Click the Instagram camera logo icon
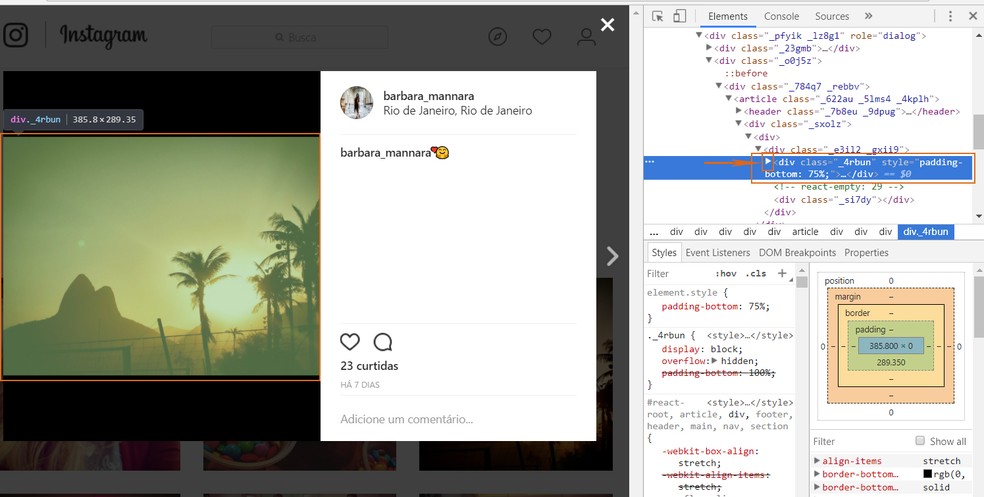 tap(16, 35)
